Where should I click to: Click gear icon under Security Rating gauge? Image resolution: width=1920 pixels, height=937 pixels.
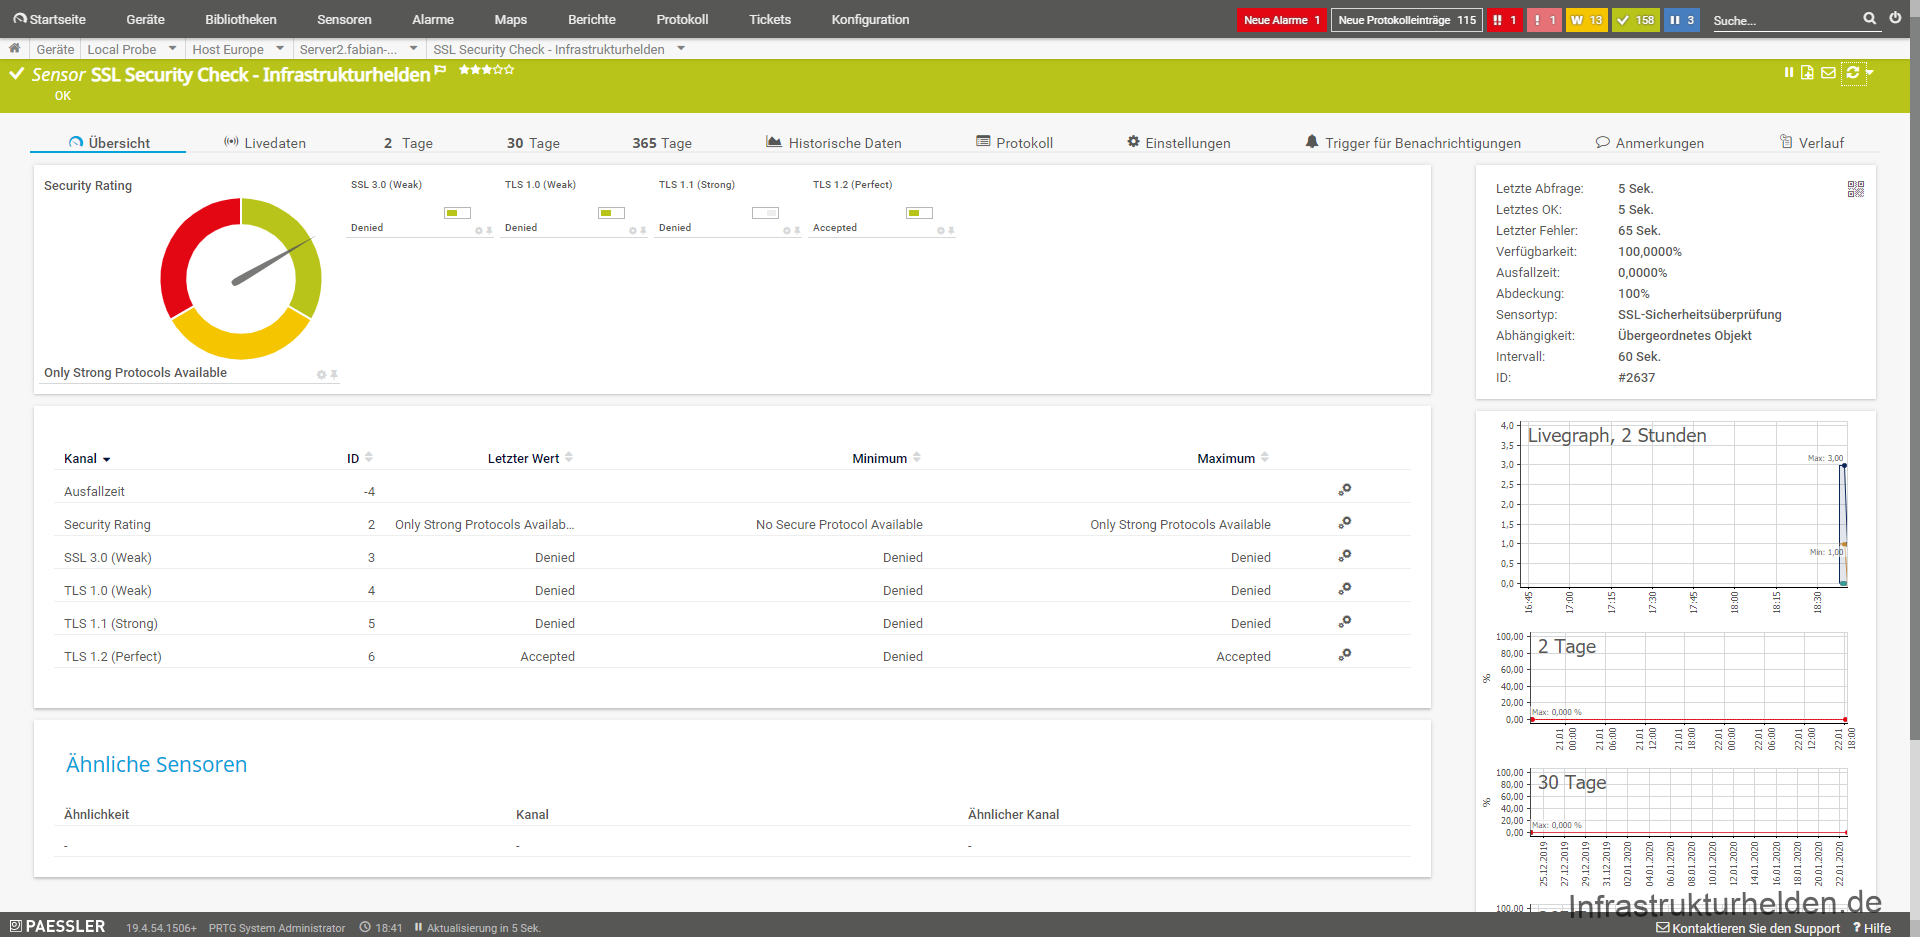(321, 375)
